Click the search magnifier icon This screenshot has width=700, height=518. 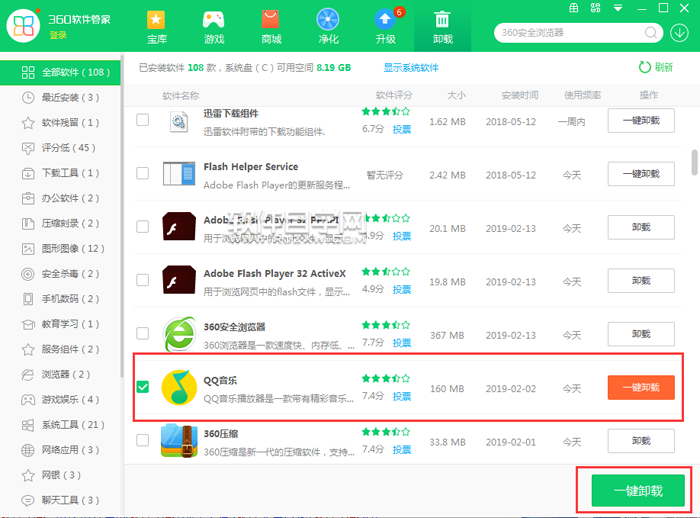point(651,33)
